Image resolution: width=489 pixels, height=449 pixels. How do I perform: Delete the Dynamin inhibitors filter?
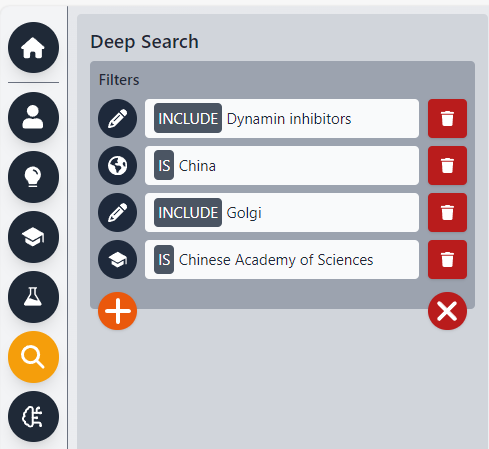click(x=447, y=118)
